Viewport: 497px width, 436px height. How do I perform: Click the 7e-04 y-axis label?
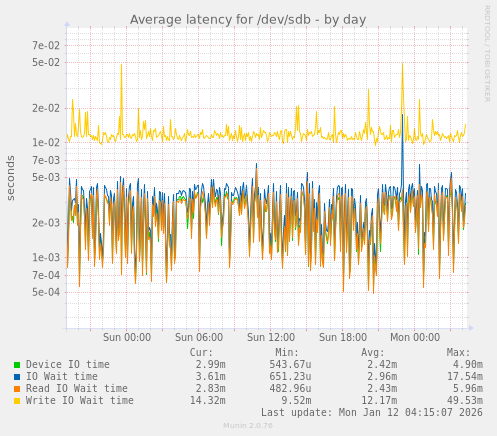point(46,275)
